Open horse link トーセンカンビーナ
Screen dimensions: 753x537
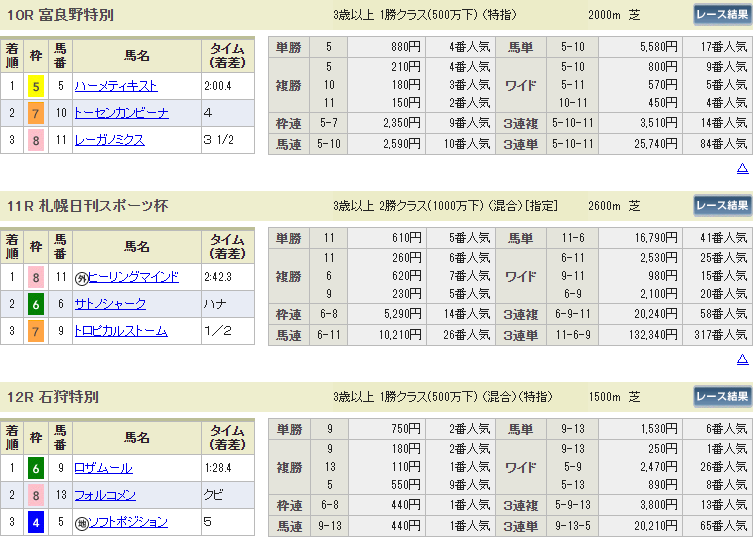(x=121, y=113)
